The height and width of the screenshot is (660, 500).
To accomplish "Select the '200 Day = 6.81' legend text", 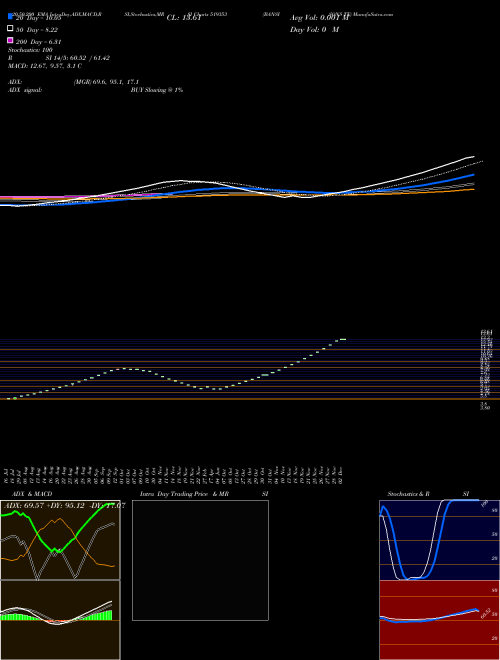I will [39, 42].
